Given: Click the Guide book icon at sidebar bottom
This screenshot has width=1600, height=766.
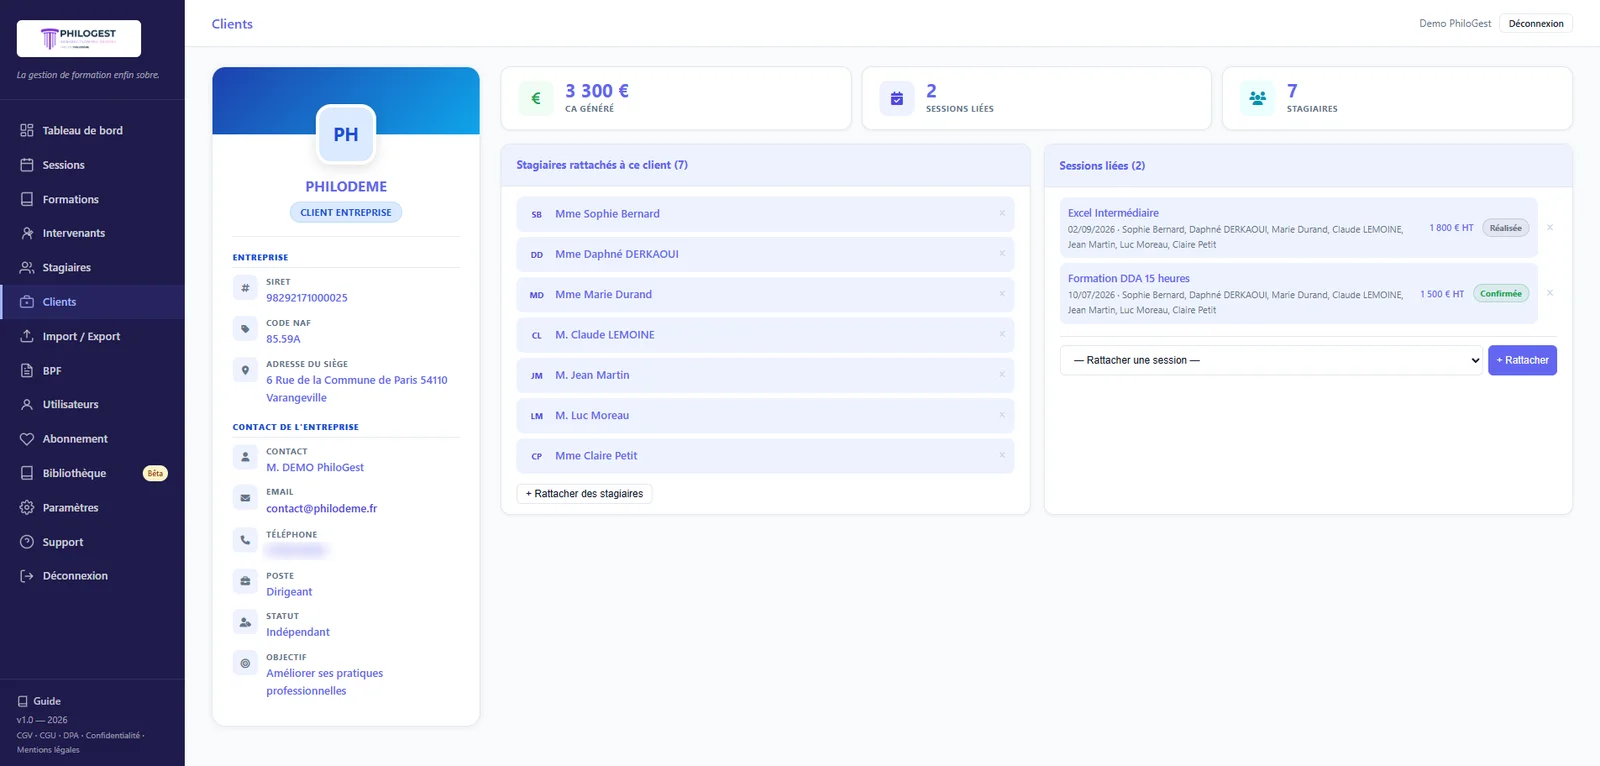Looking at the screenshot, I should tap(23, 701).
